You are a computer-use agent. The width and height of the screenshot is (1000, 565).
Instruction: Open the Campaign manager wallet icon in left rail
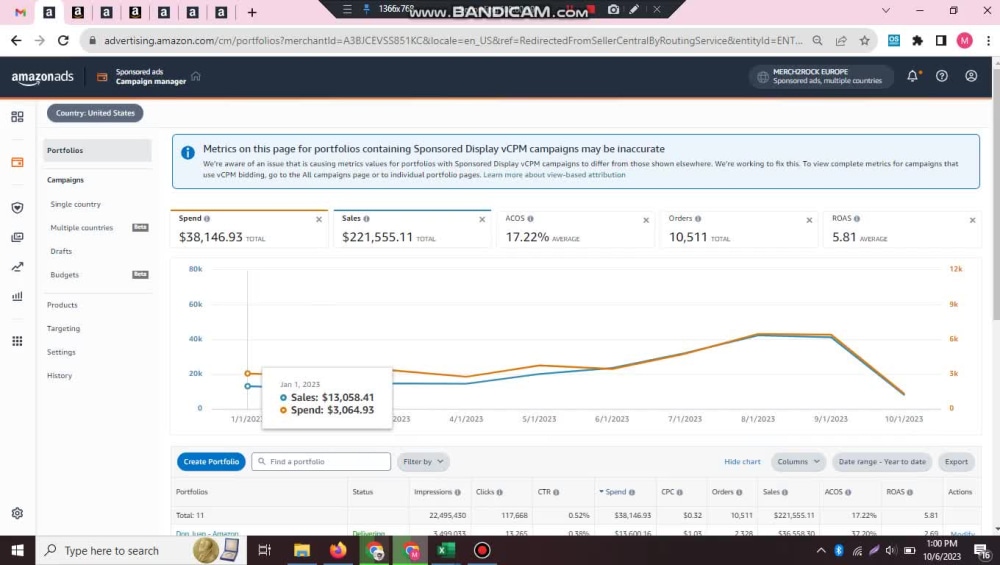pos(17,162)
